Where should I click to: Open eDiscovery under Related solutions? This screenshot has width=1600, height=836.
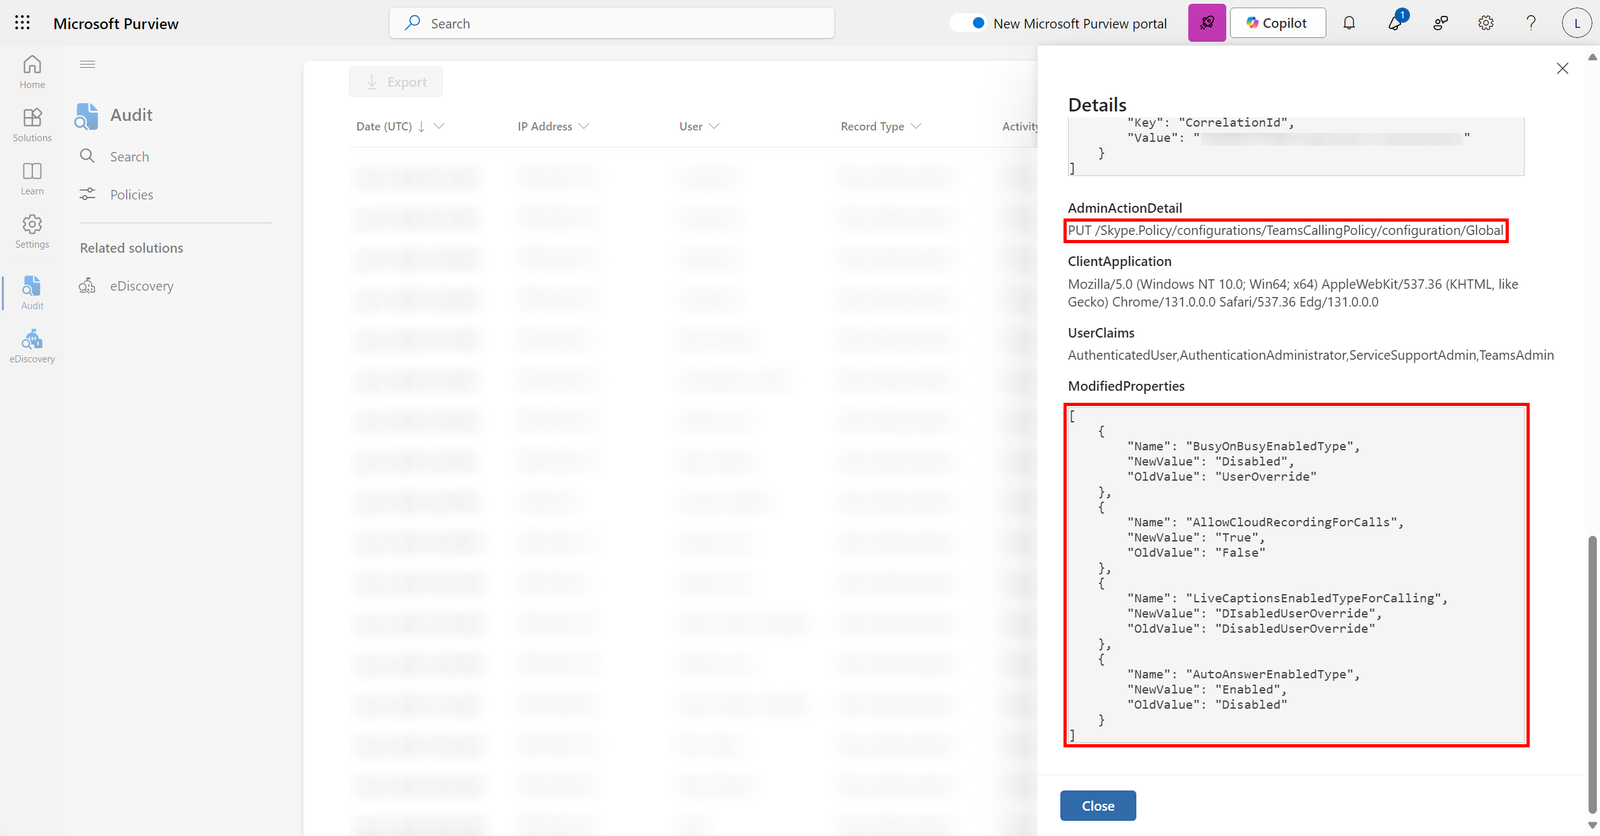[x=141, y=286]
